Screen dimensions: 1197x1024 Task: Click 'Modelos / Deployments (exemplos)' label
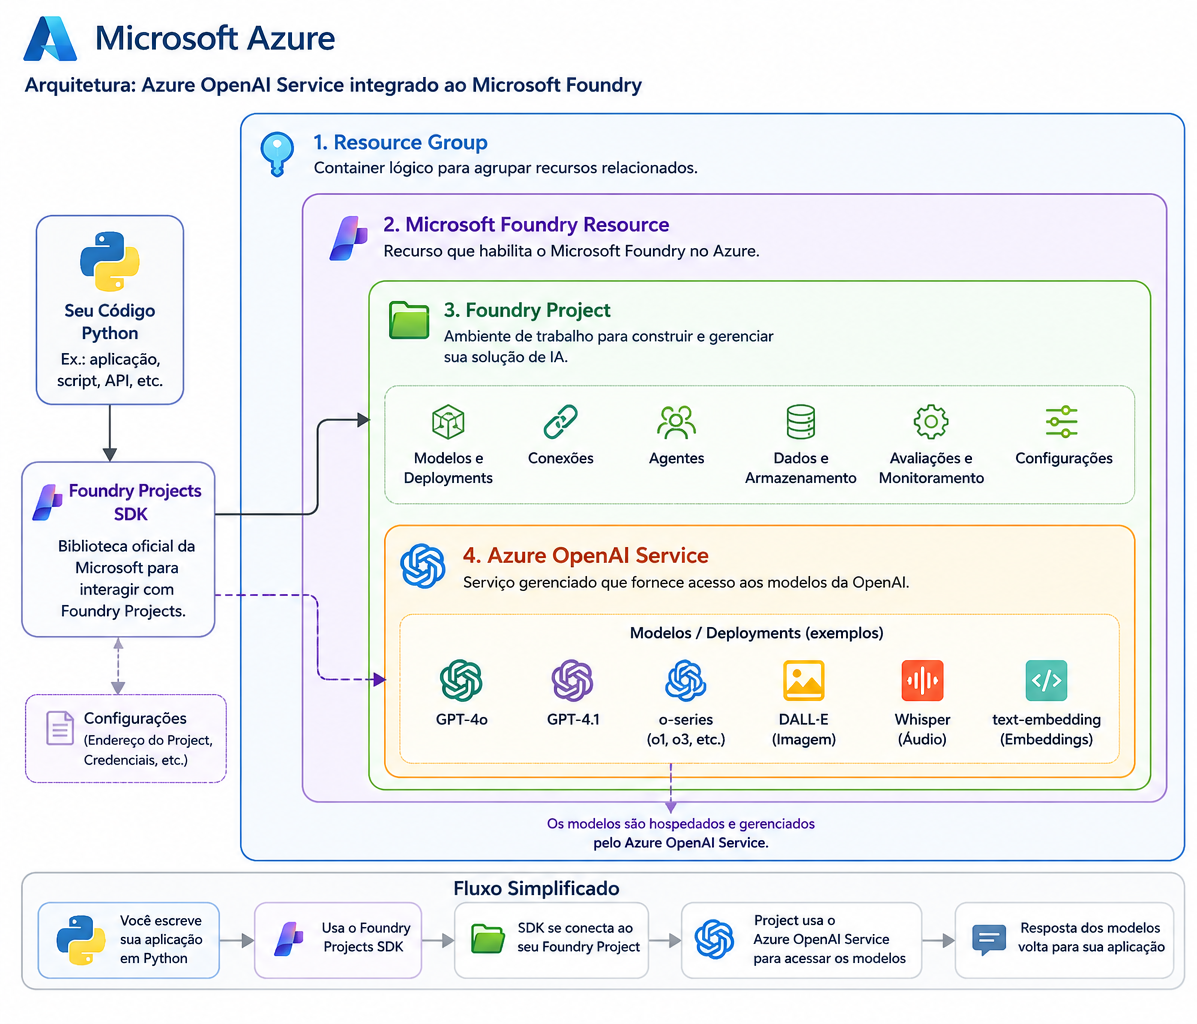pyautogui.click(x=757, y=633)
